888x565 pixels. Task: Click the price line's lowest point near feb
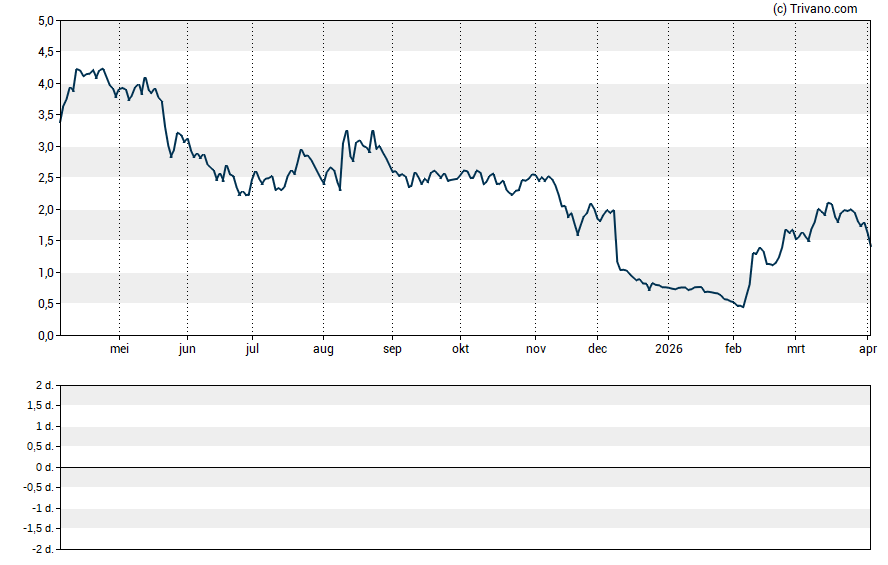pos(742,307)
